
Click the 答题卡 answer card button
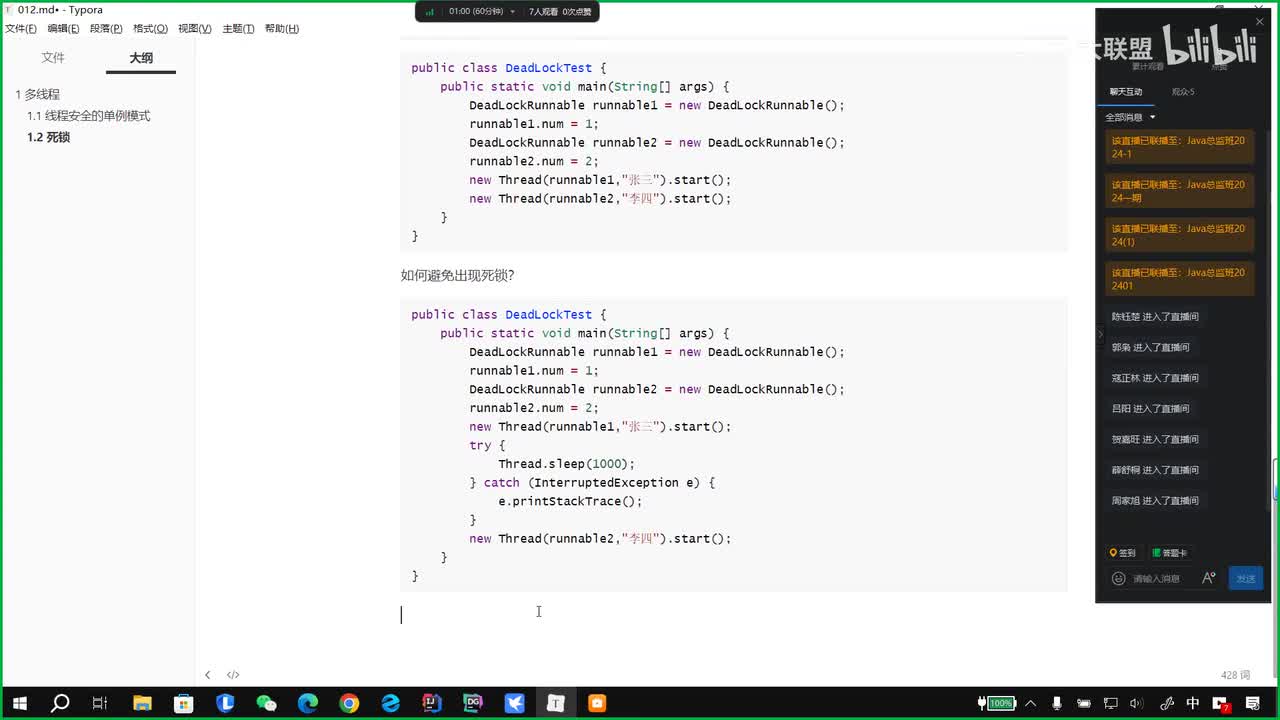[1170, 553]
